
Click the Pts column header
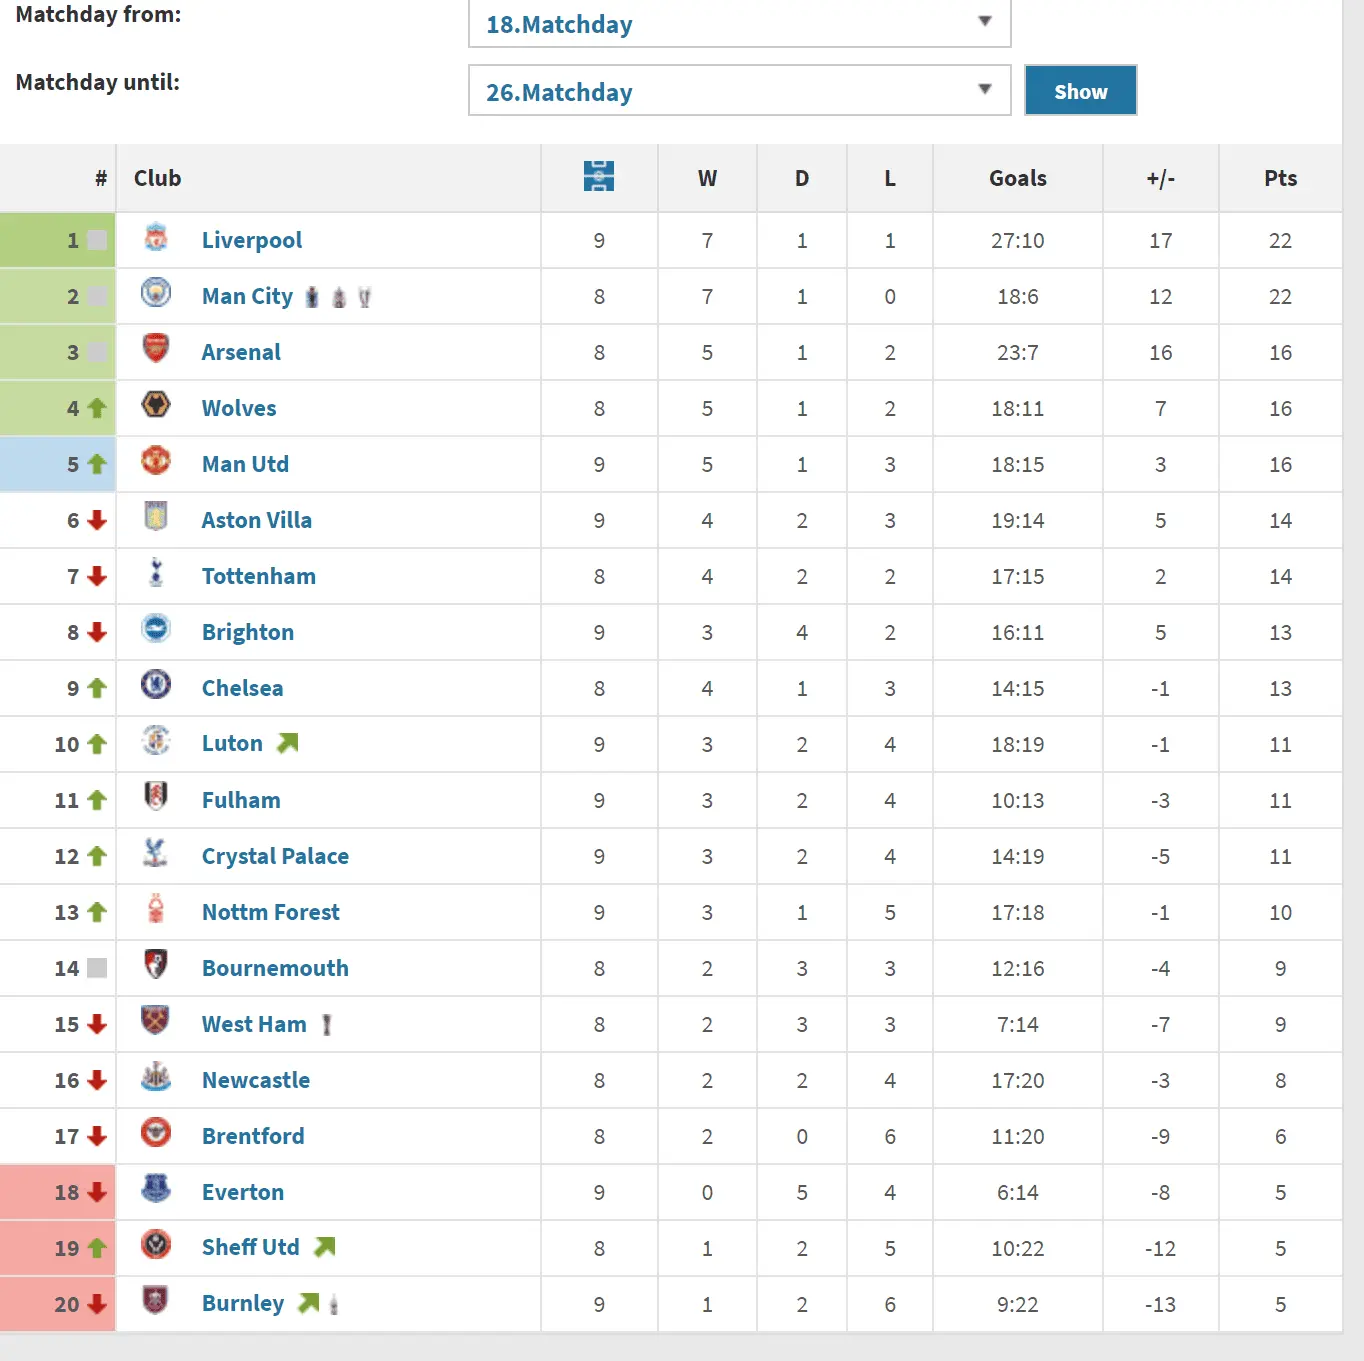1280,178
